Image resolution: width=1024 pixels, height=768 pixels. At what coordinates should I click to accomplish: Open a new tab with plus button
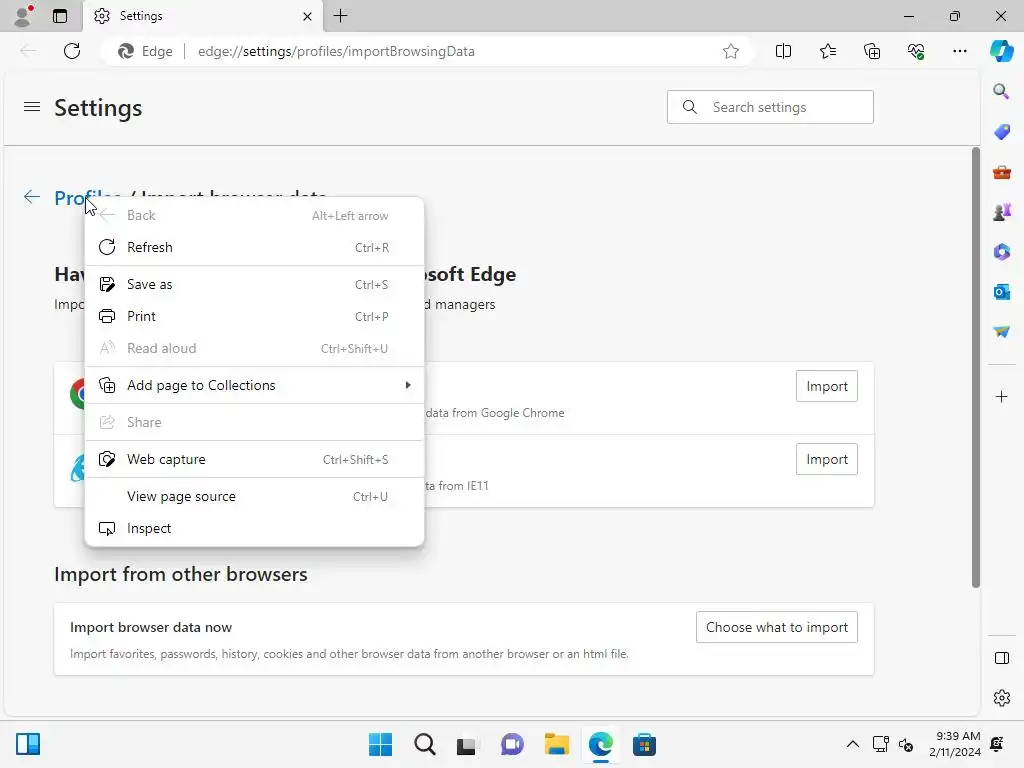coord(340,16)
